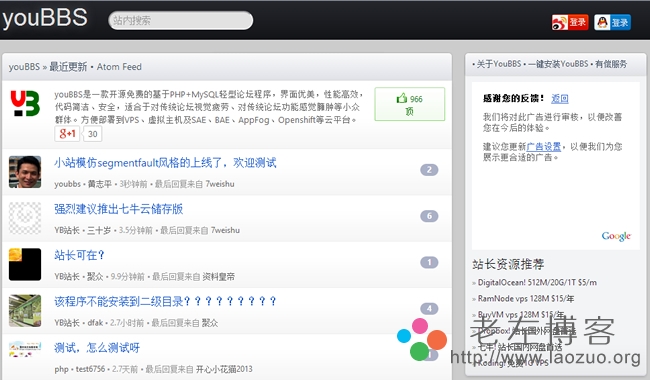This screenshot has width=650, height=380.
Task: Click the Google +1 button
Action: click(x=67, y=134)
